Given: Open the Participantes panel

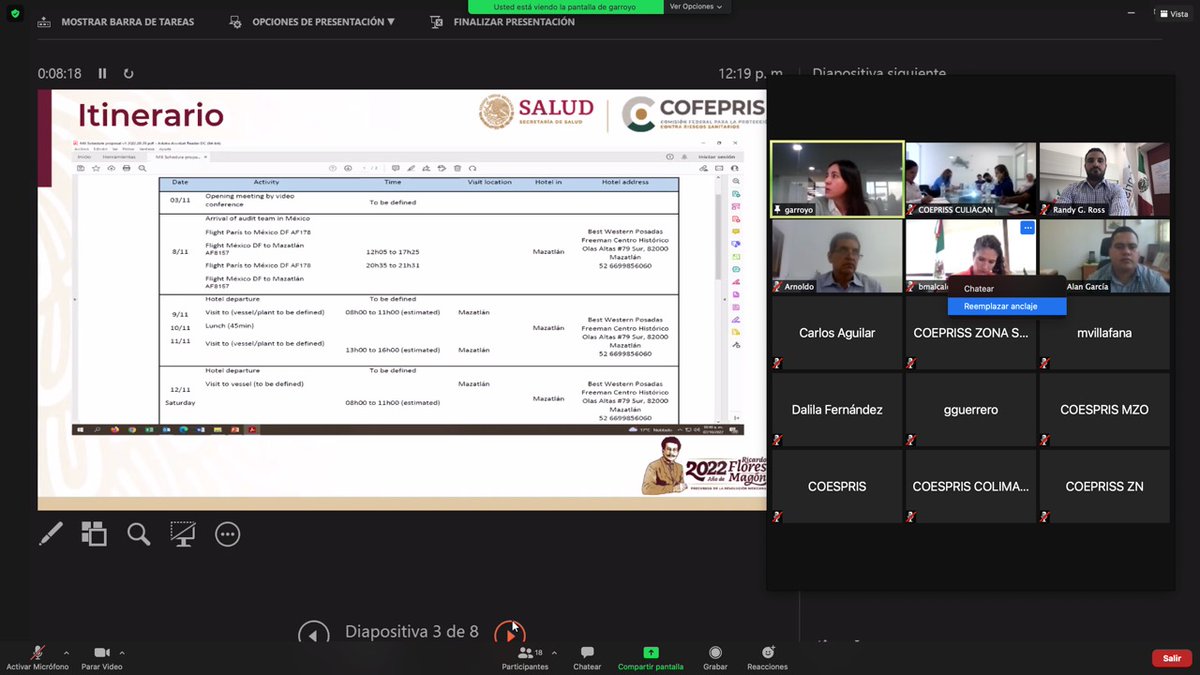Looking at the screenshot, I should coord(525,658).
